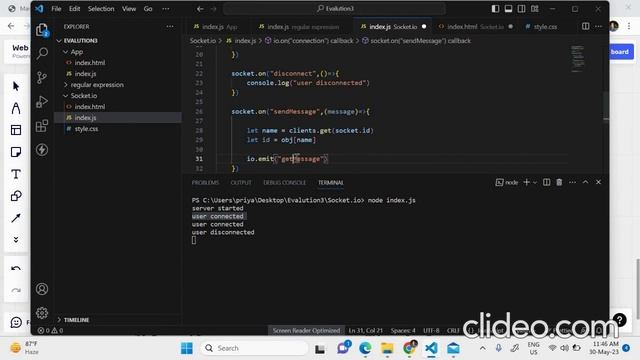Open the View menu

129,9
